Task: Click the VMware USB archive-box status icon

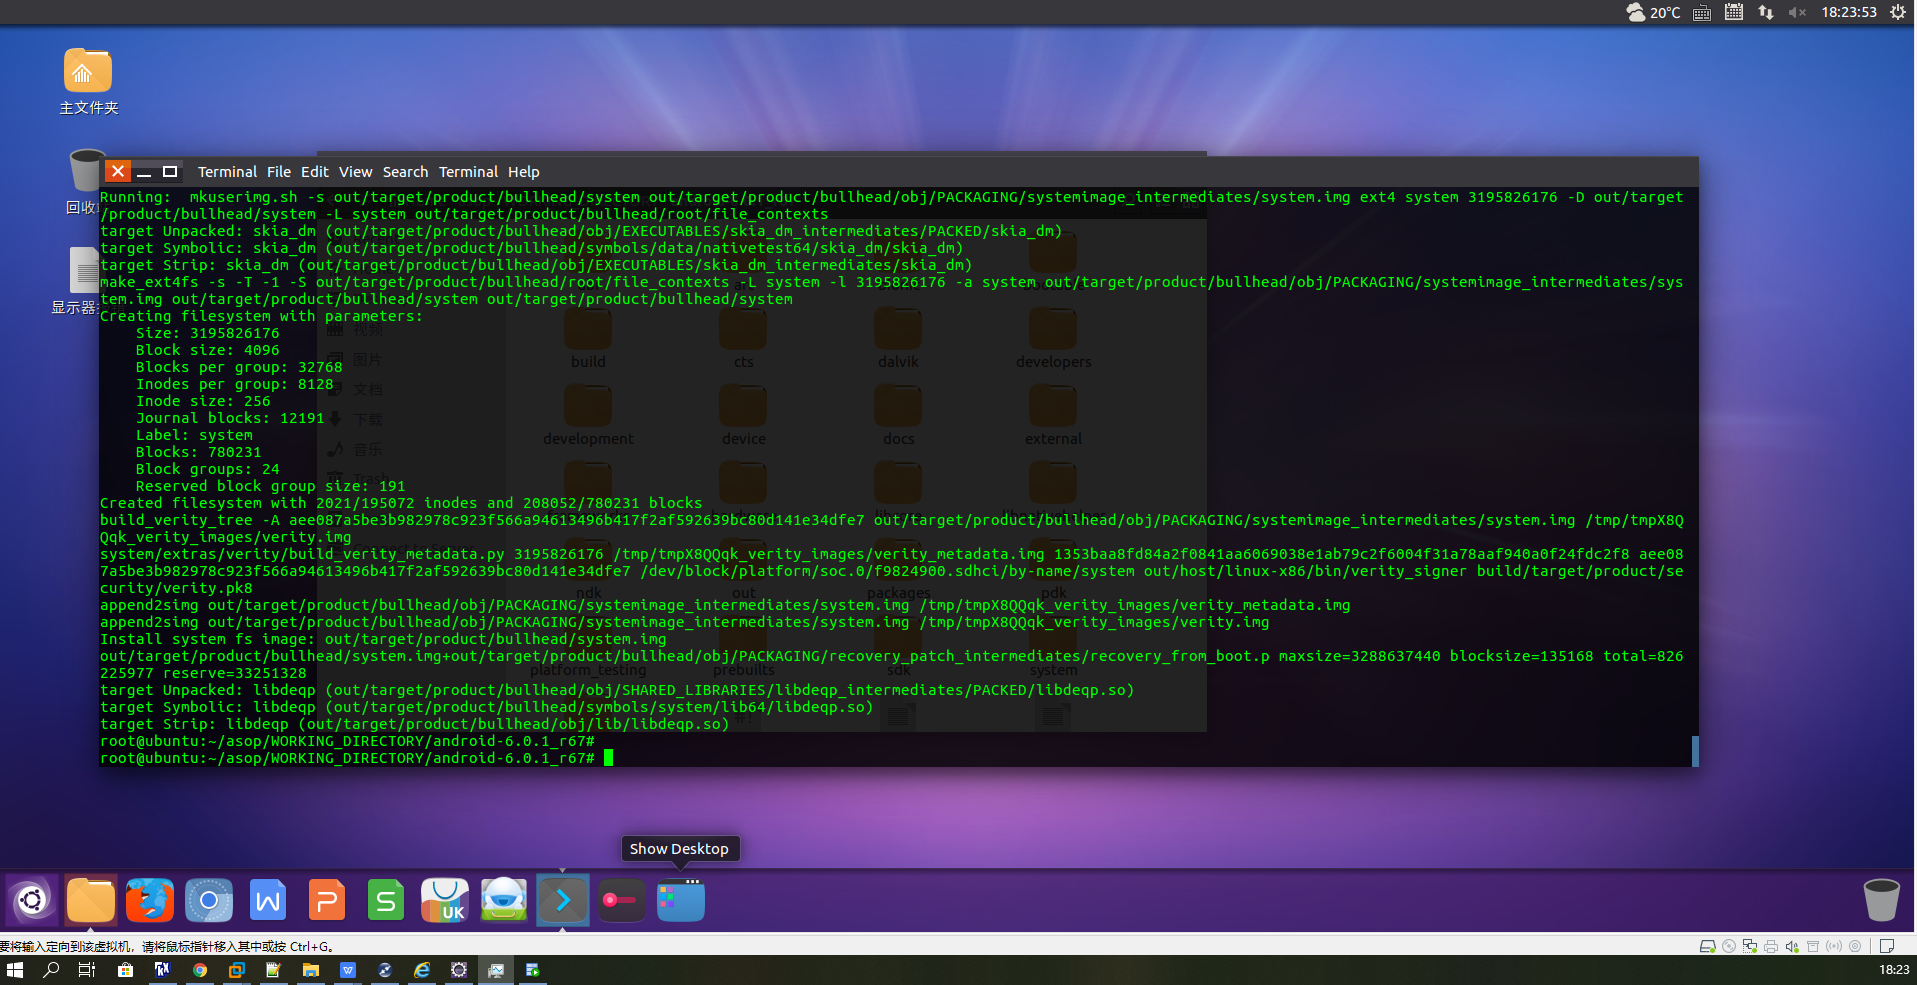Action: pos(1813,946)
